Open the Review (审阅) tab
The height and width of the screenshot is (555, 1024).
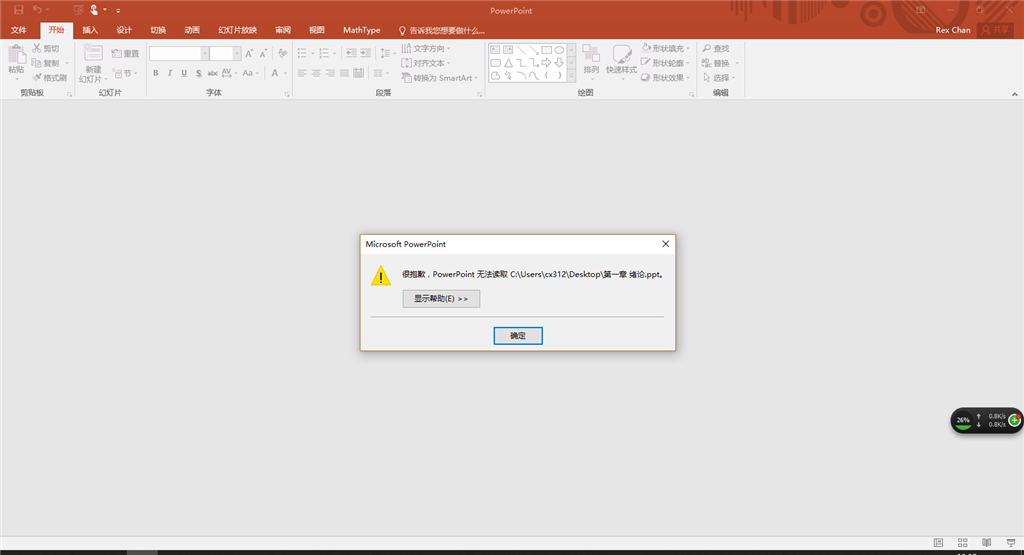[283, 30]
